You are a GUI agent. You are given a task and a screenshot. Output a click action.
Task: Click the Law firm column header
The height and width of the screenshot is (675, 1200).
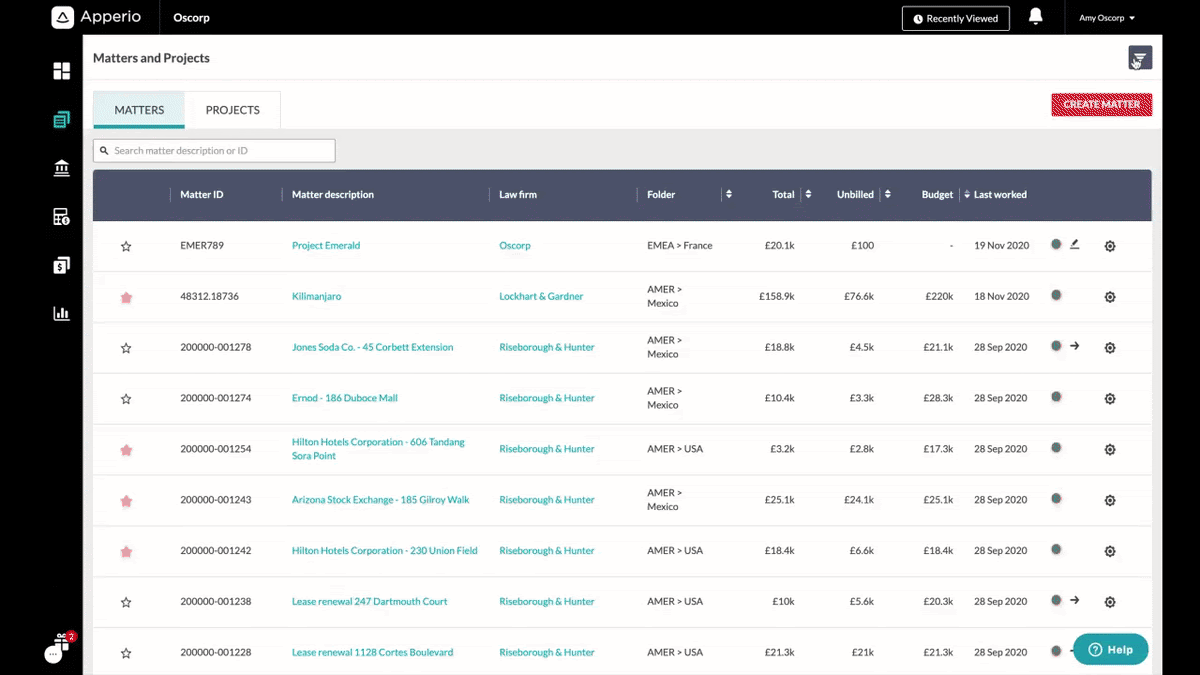point(518,194)
